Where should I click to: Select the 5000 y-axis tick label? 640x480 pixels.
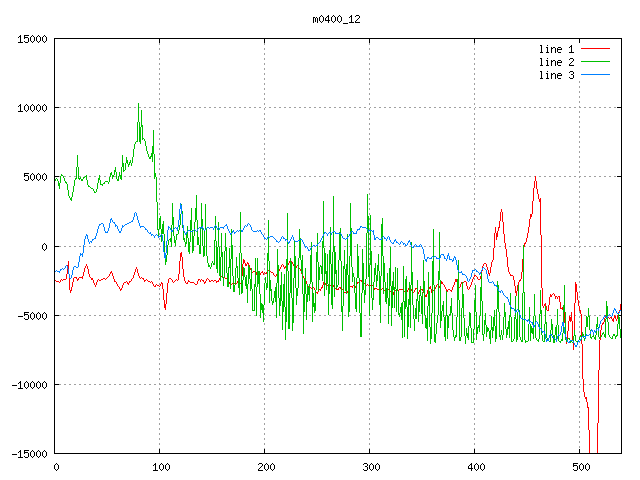click(x=36, y=177)
